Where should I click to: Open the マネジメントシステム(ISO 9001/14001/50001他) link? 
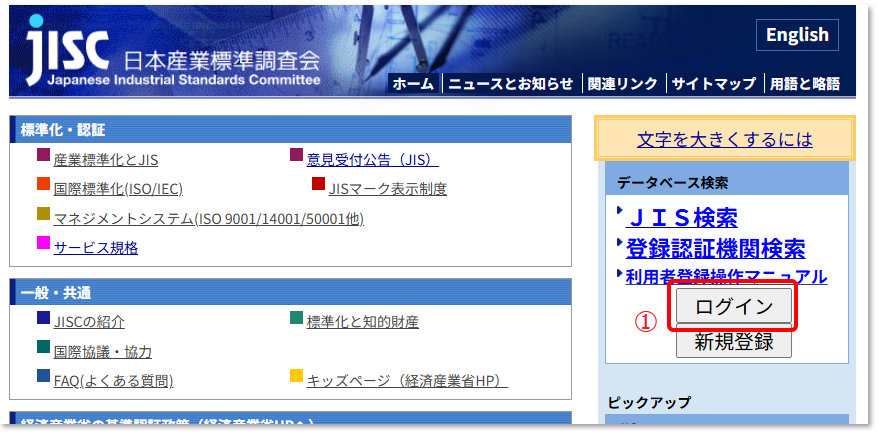[x=209, y=219]
